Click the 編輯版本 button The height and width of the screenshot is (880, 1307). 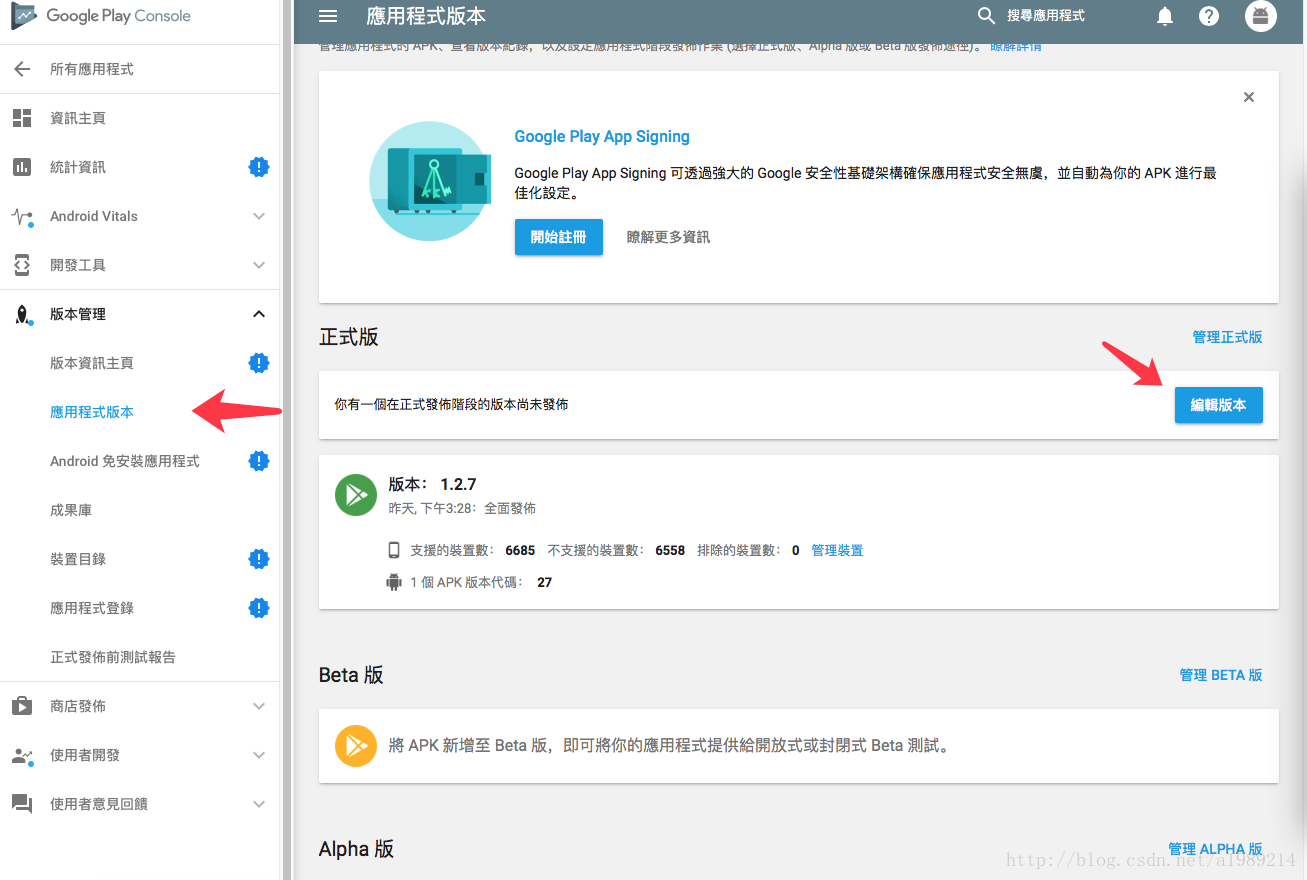(x=1218, y=405)
